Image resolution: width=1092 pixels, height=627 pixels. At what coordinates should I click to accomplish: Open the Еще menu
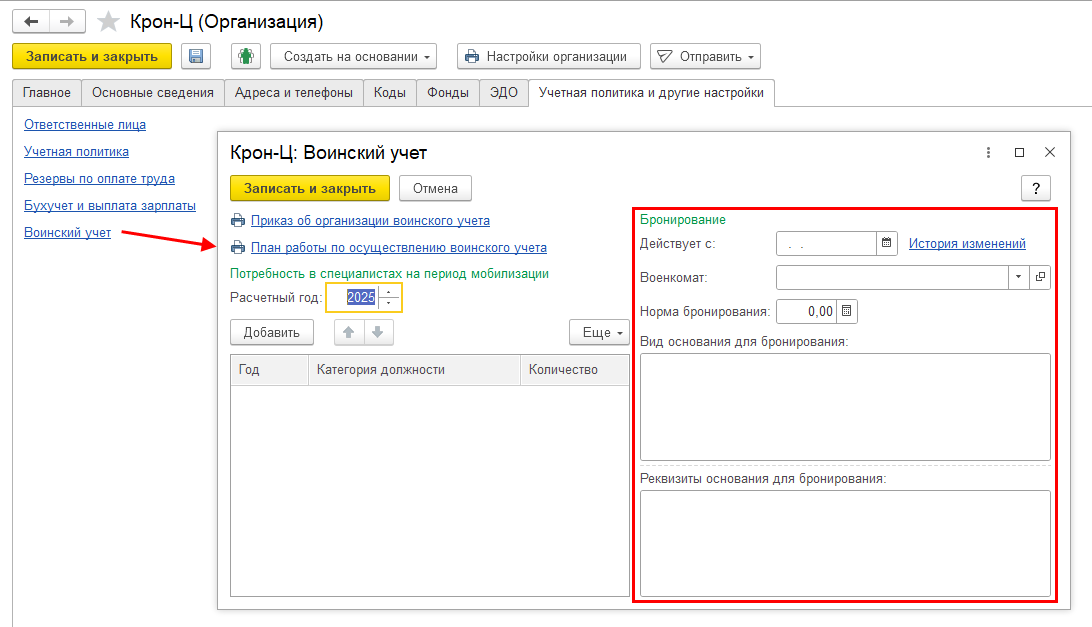tap(600, 332)
